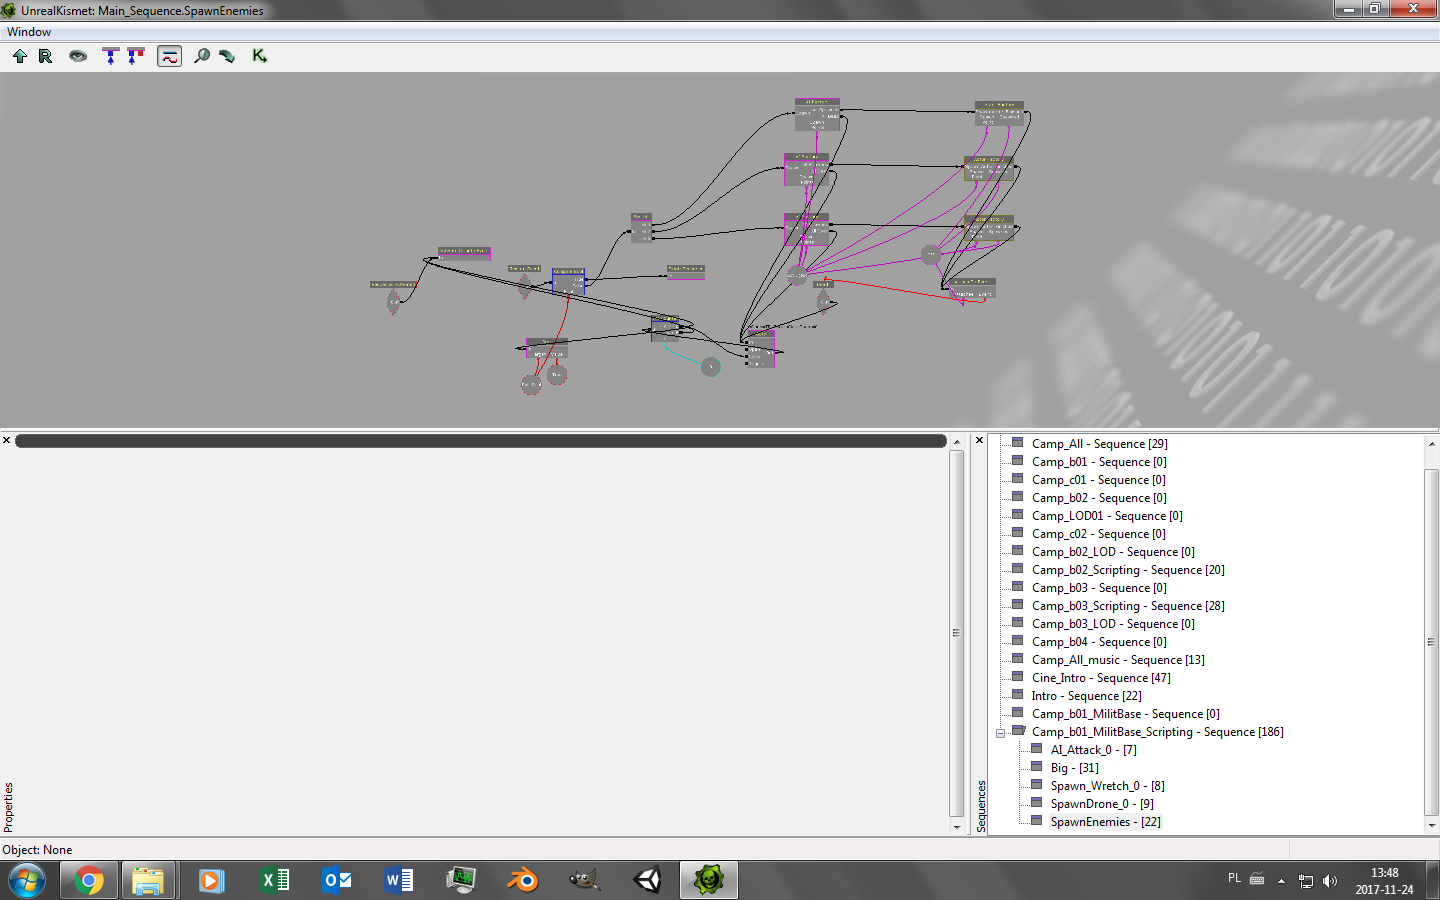Click the rename sequence R icon
The width and height of the screenshot is (1440, 900).
(x=45, y=56)
